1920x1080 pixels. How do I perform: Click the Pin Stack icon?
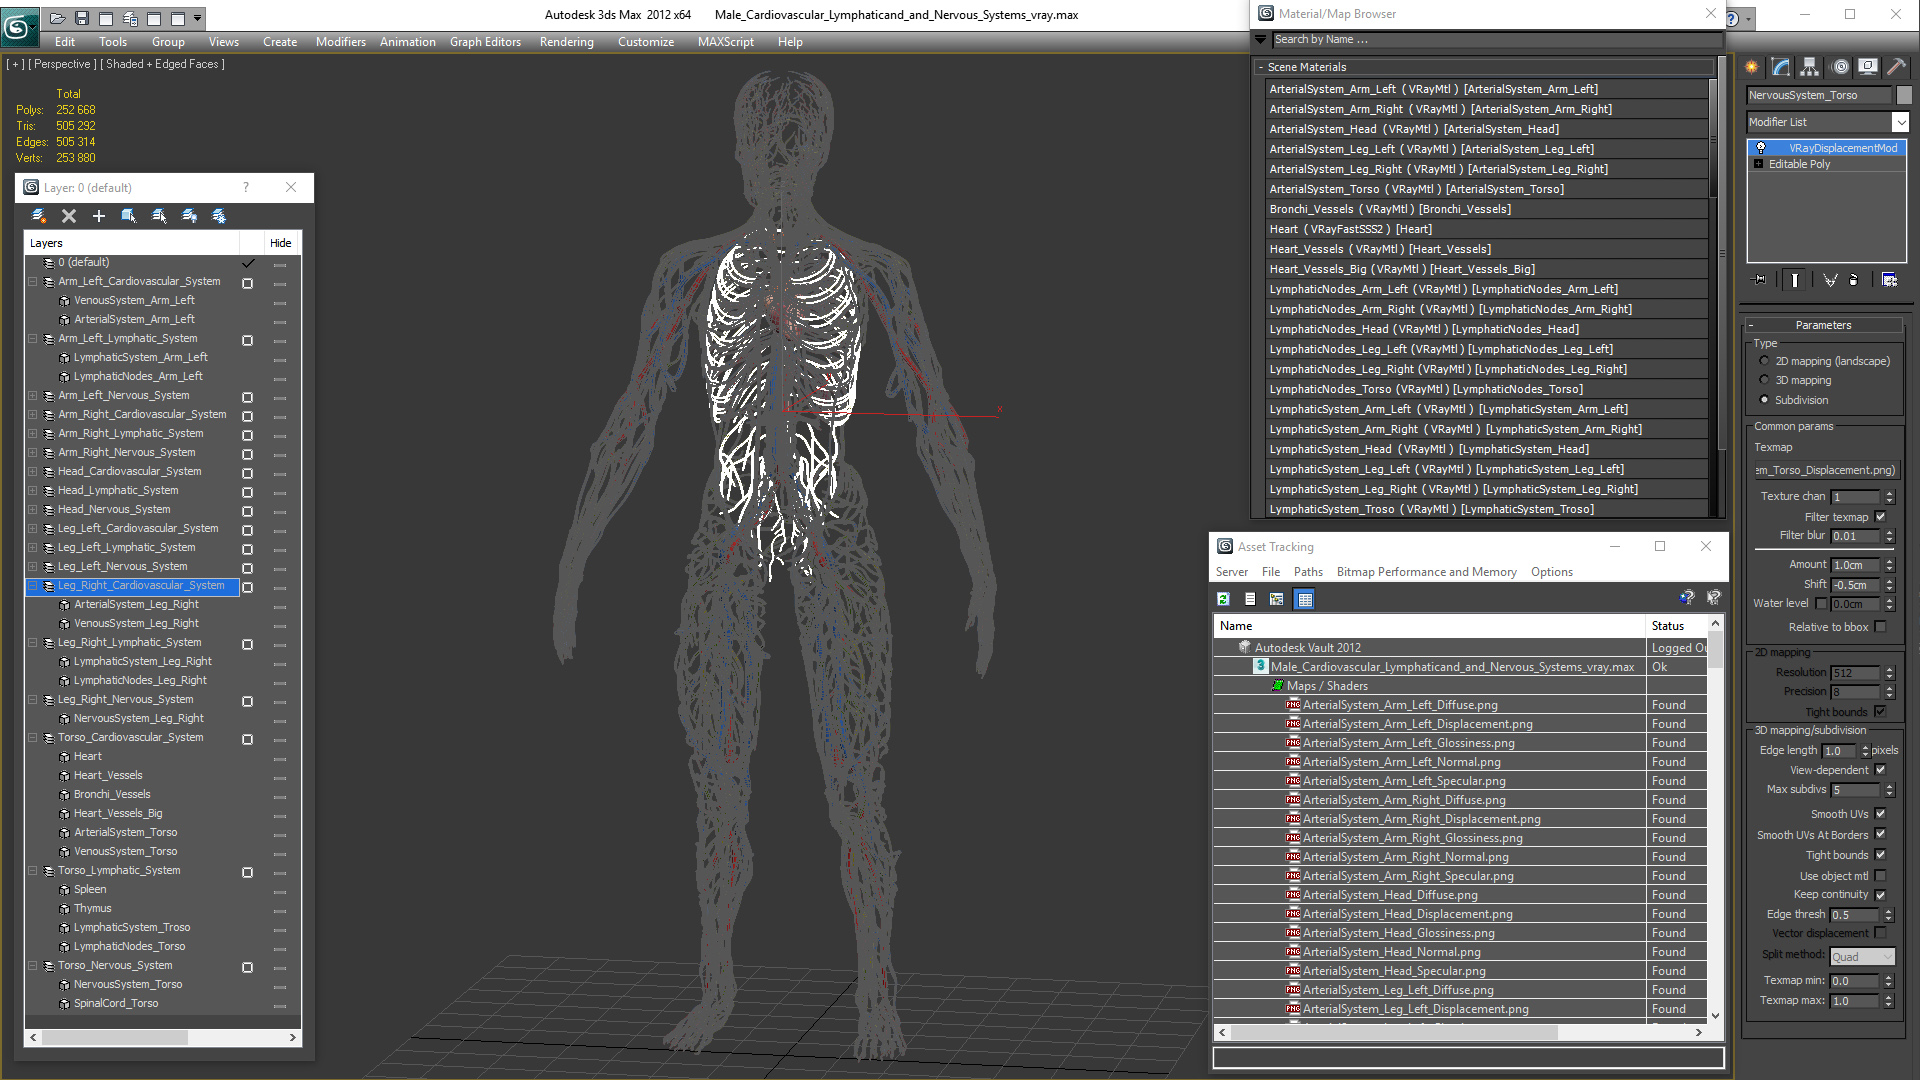click(x=1761, y=280)
